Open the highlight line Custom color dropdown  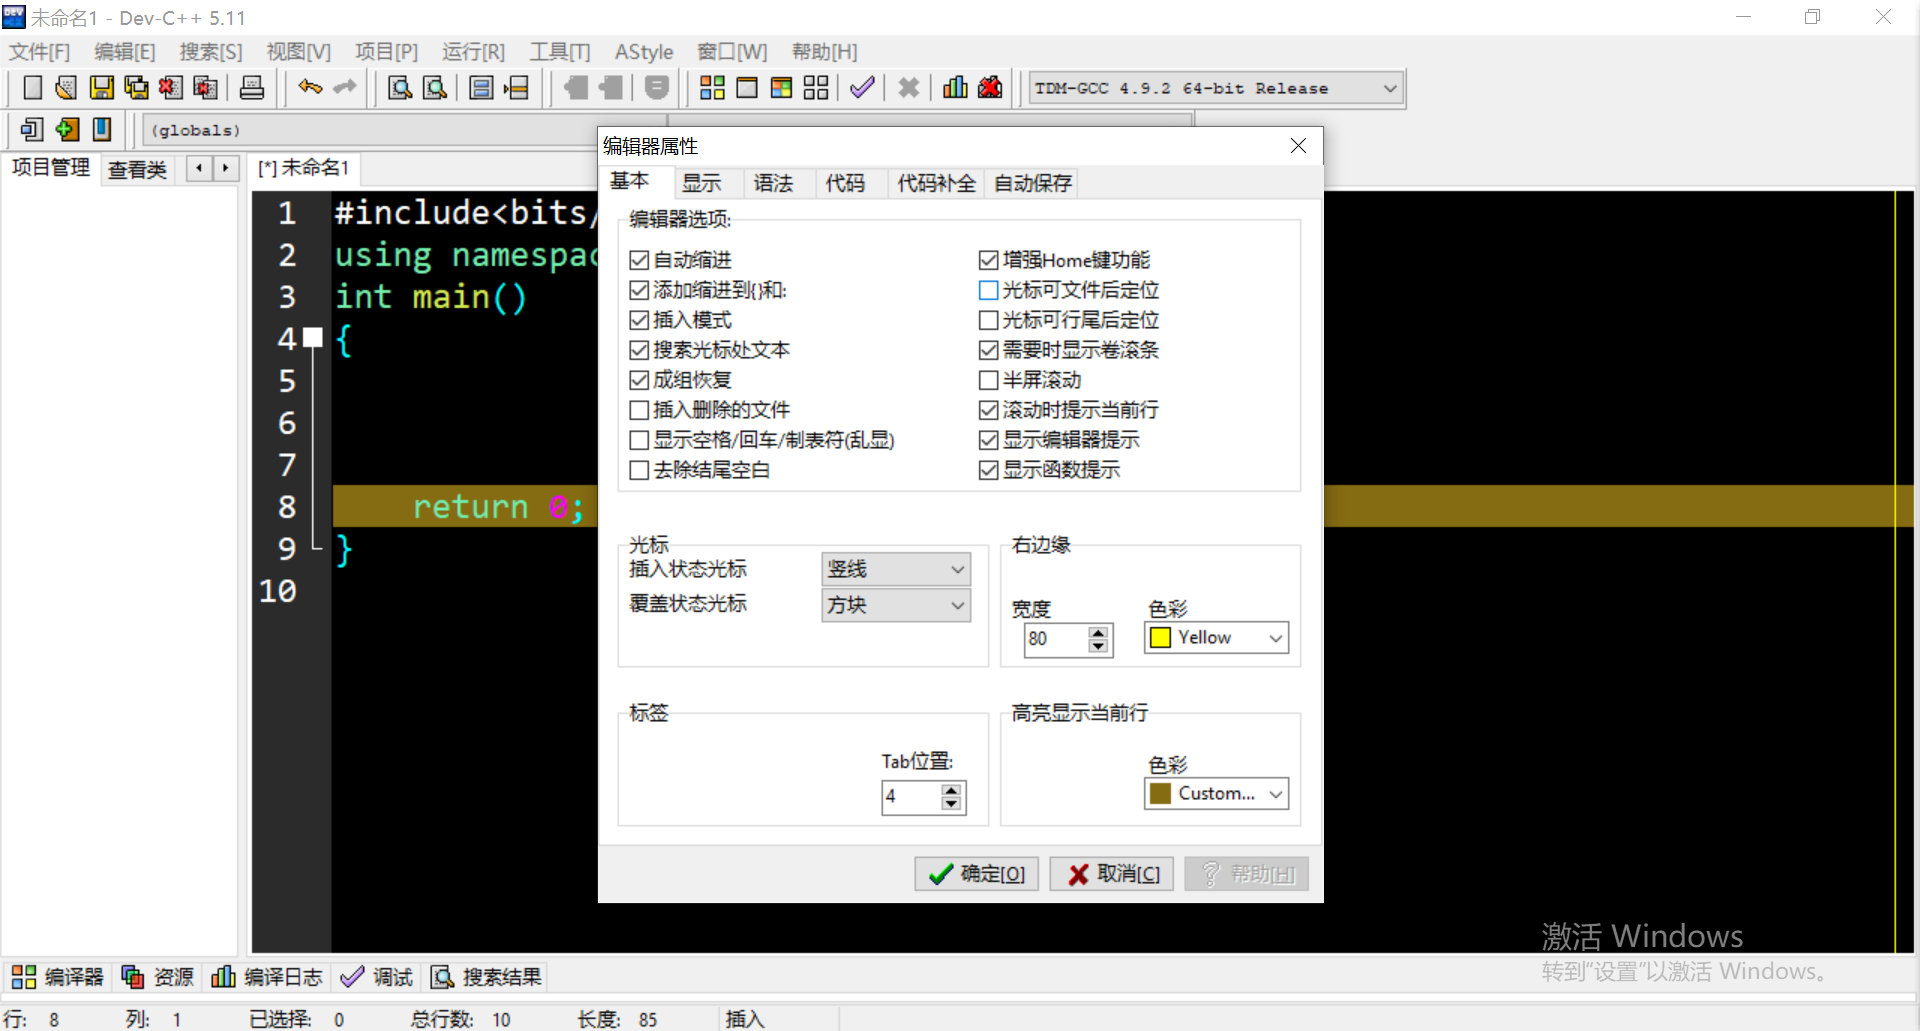coord(1217,794)
